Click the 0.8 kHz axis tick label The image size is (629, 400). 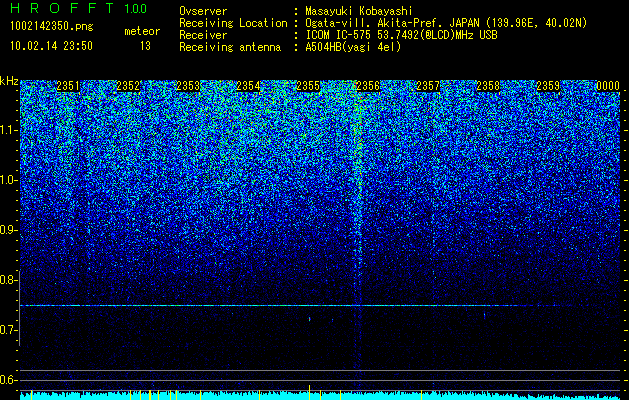[x=8, y=280]
